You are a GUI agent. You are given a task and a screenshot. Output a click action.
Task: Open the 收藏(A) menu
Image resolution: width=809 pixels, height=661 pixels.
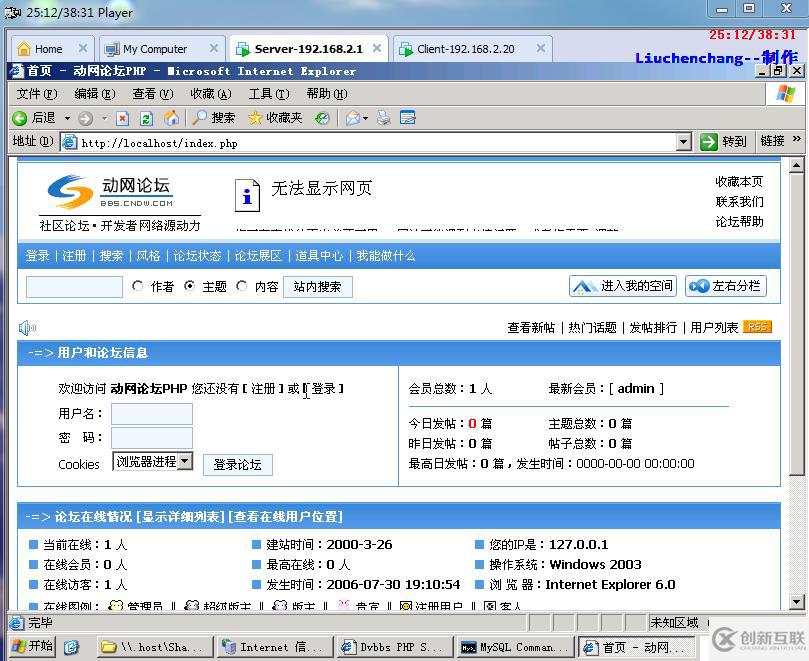point(211,93)
